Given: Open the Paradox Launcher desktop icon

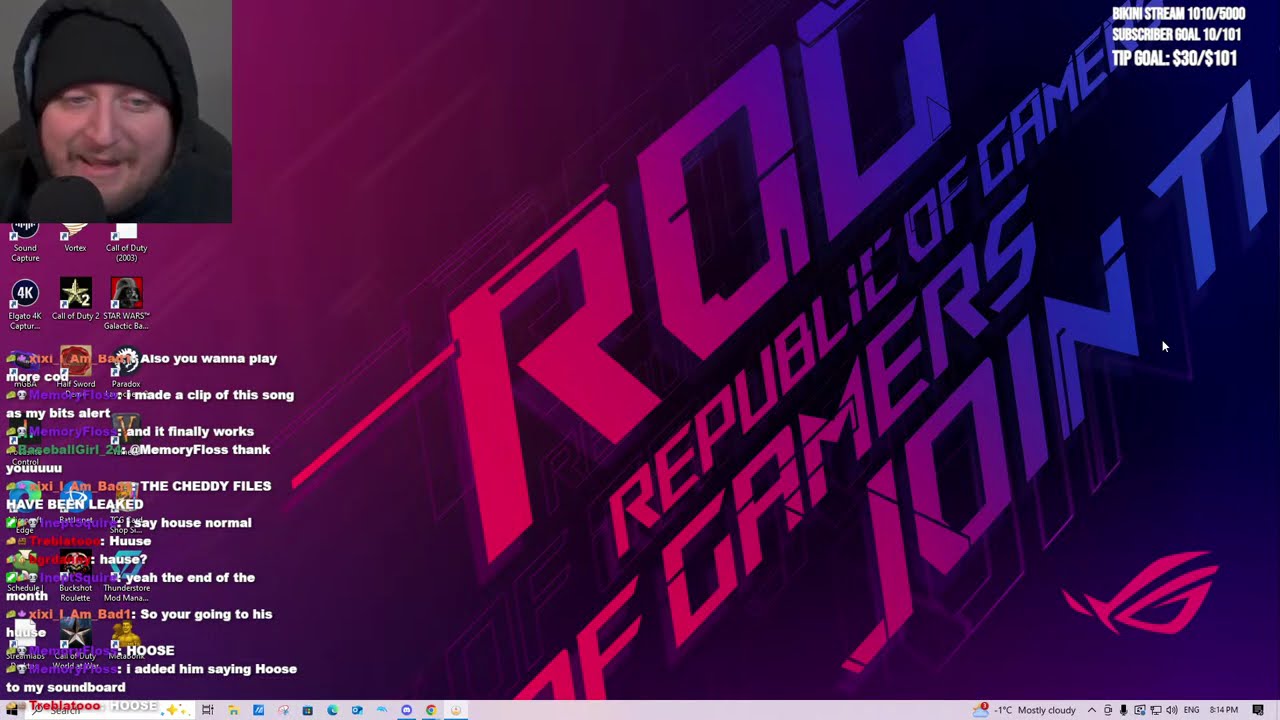Looking at the screenshot, I should pos(126,372).
